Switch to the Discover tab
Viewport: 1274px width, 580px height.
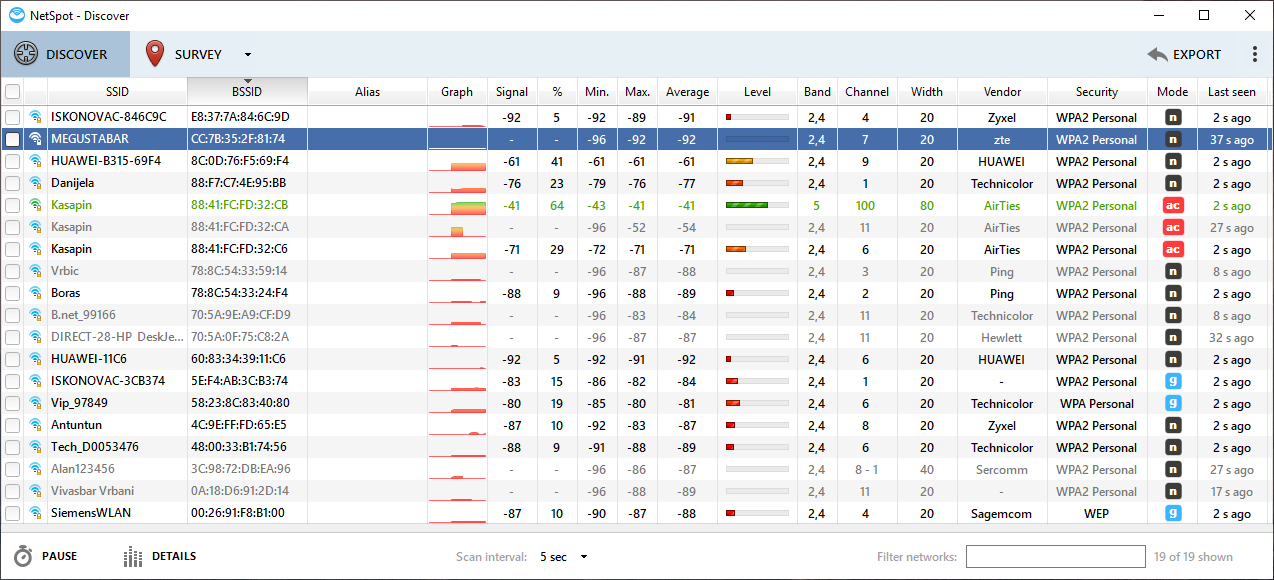[x=65, y=54]
